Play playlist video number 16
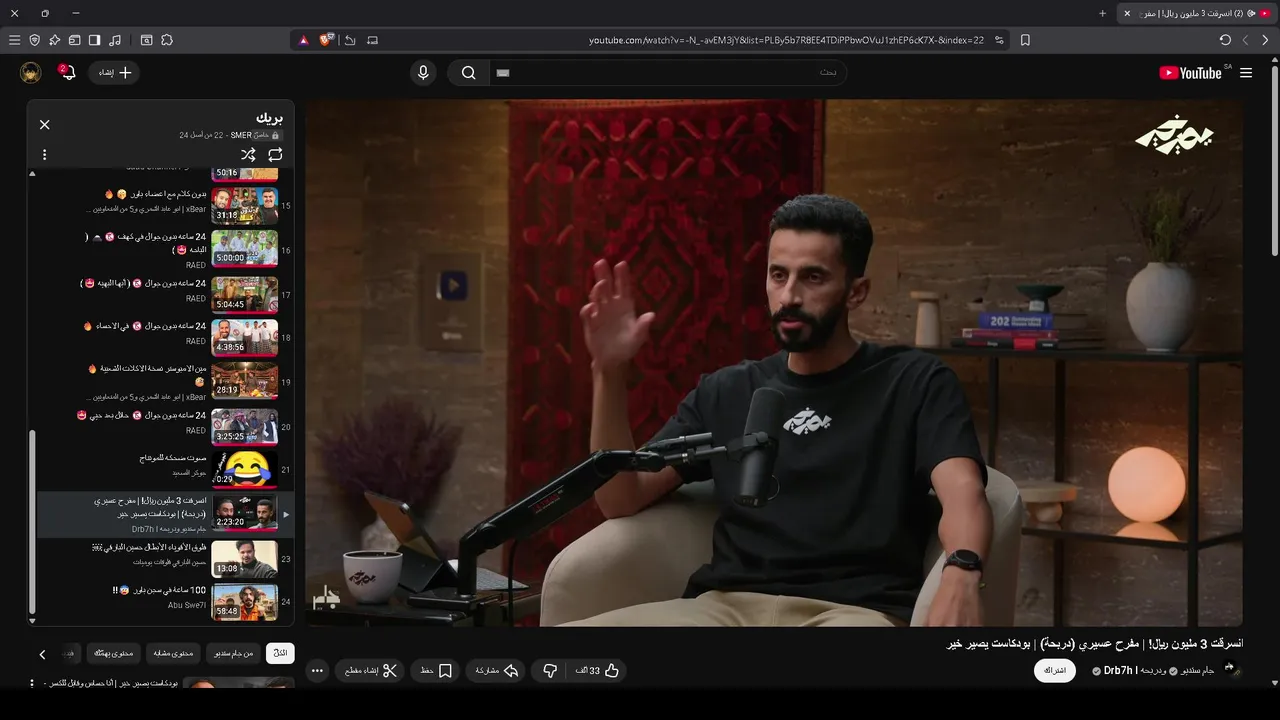This screenshot has height=720, width=1280. pyautogui.click(x=163, y=249)
